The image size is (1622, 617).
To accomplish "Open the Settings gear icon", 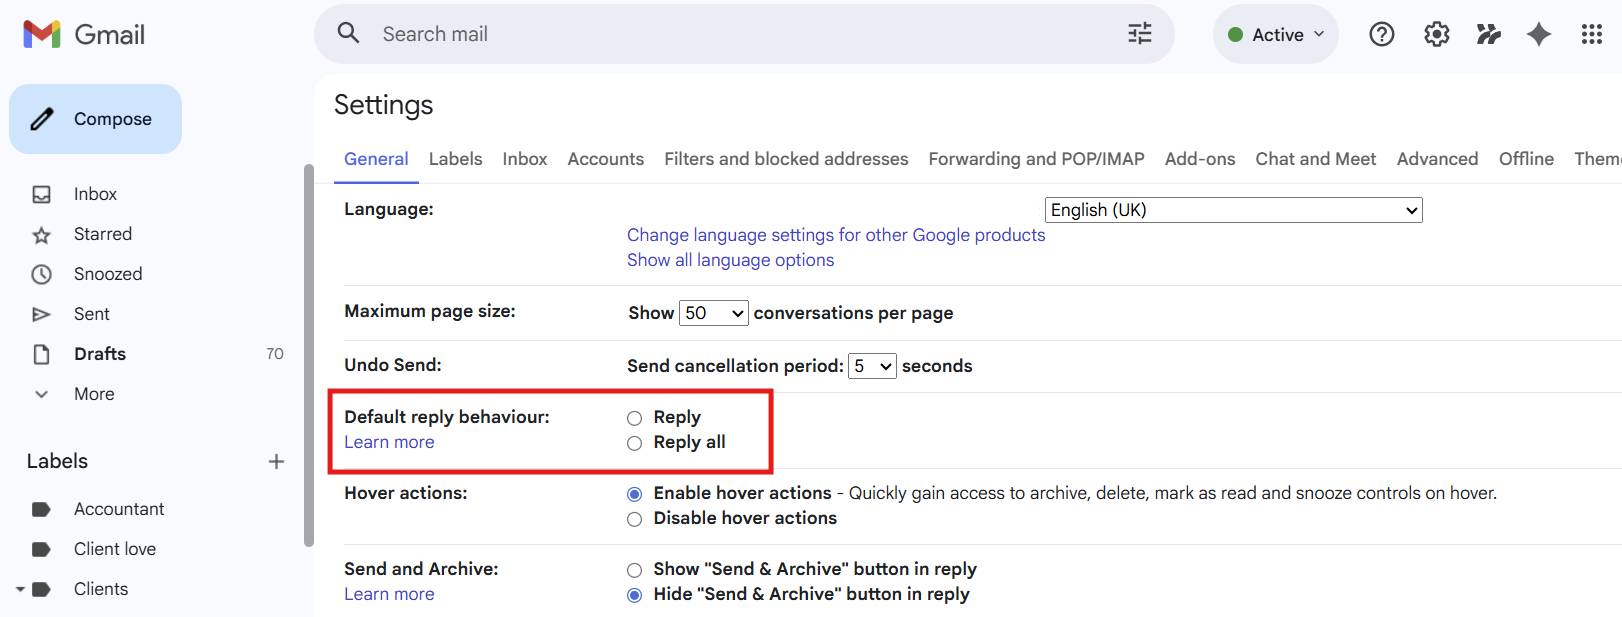I will pyautogui.click(x=1437, y=34).
